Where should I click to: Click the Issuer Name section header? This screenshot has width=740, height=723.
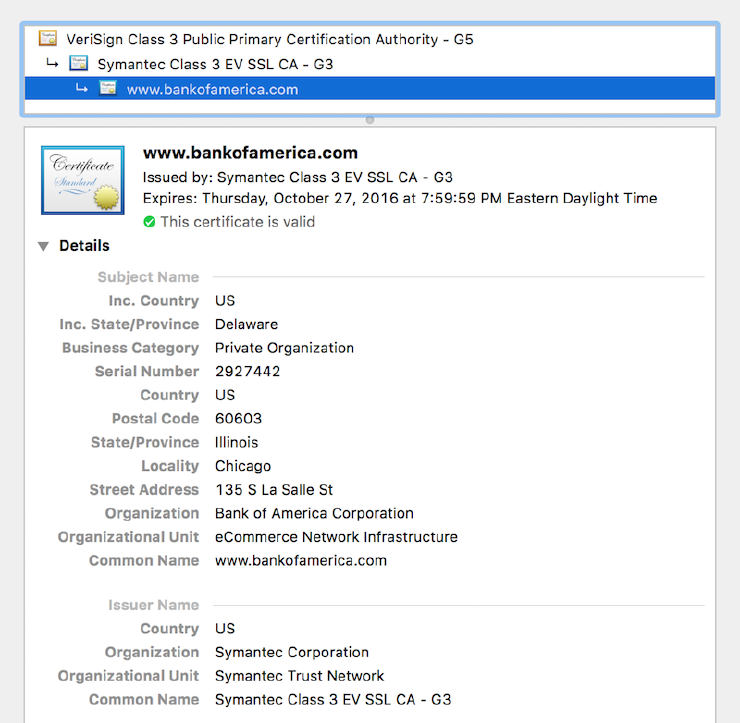point(153,605)
